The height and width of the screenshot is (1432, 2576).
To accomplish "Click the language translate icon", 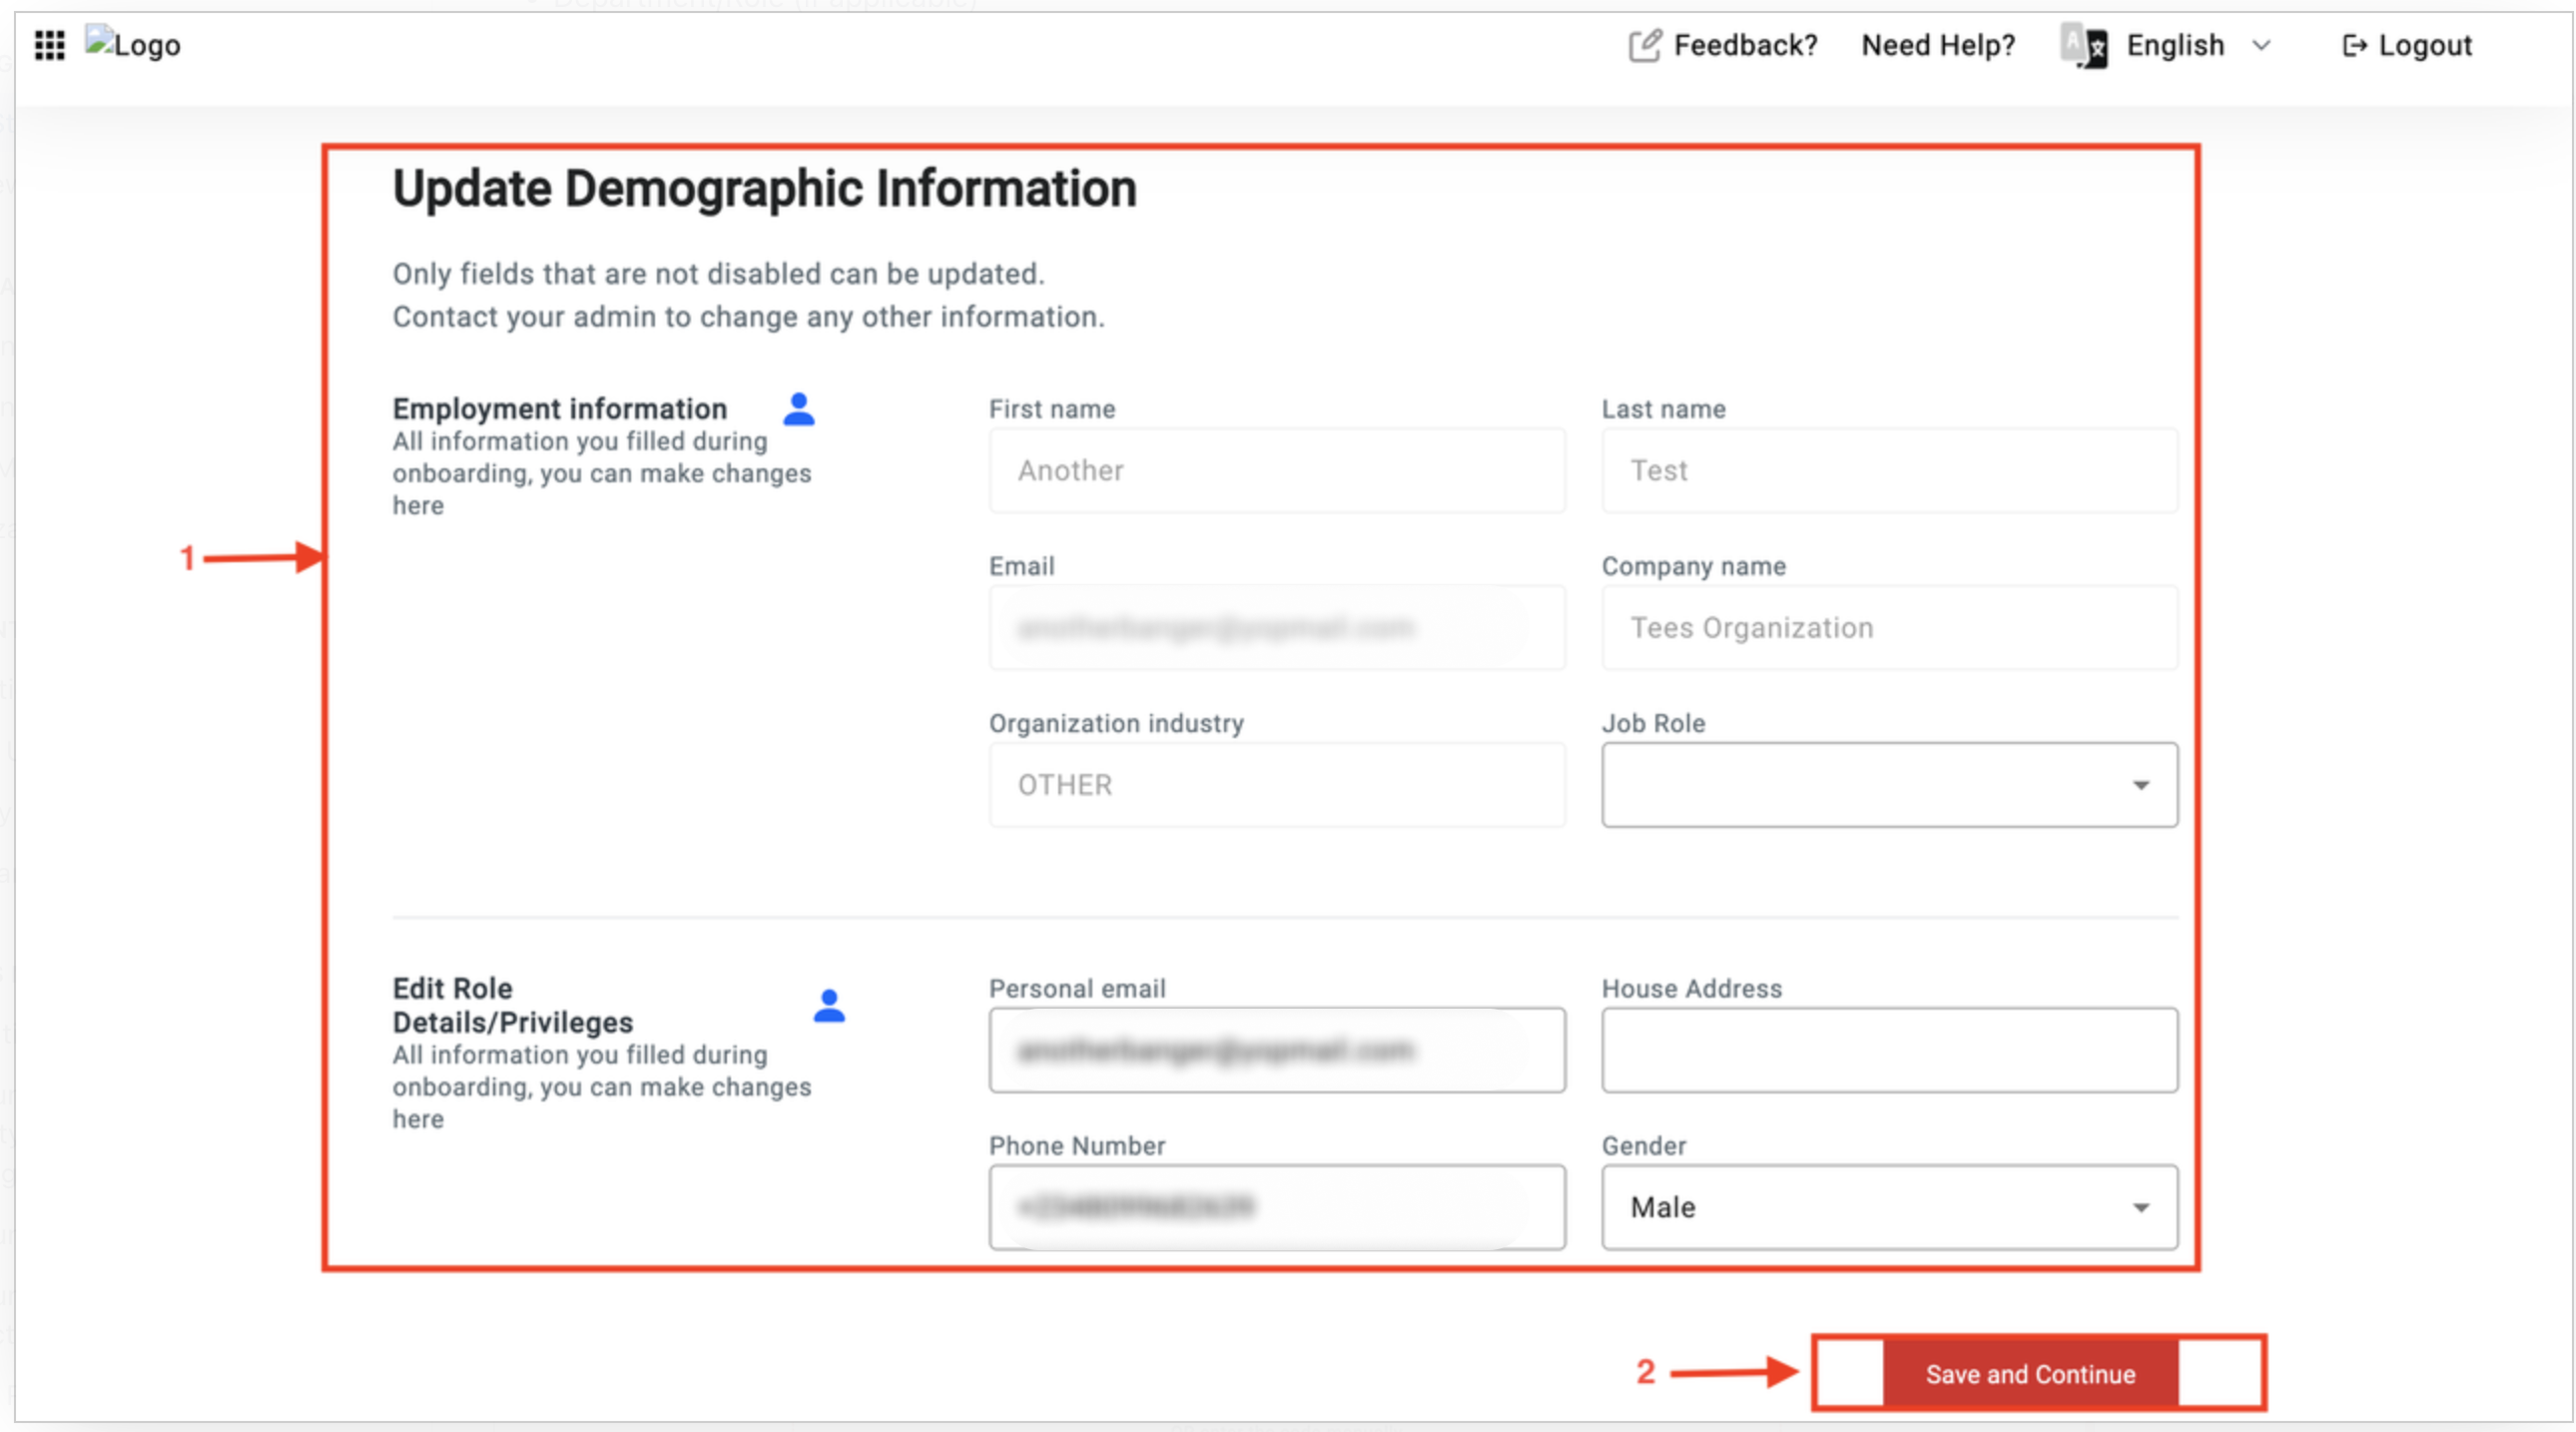I will click(x=2085, y=46).
